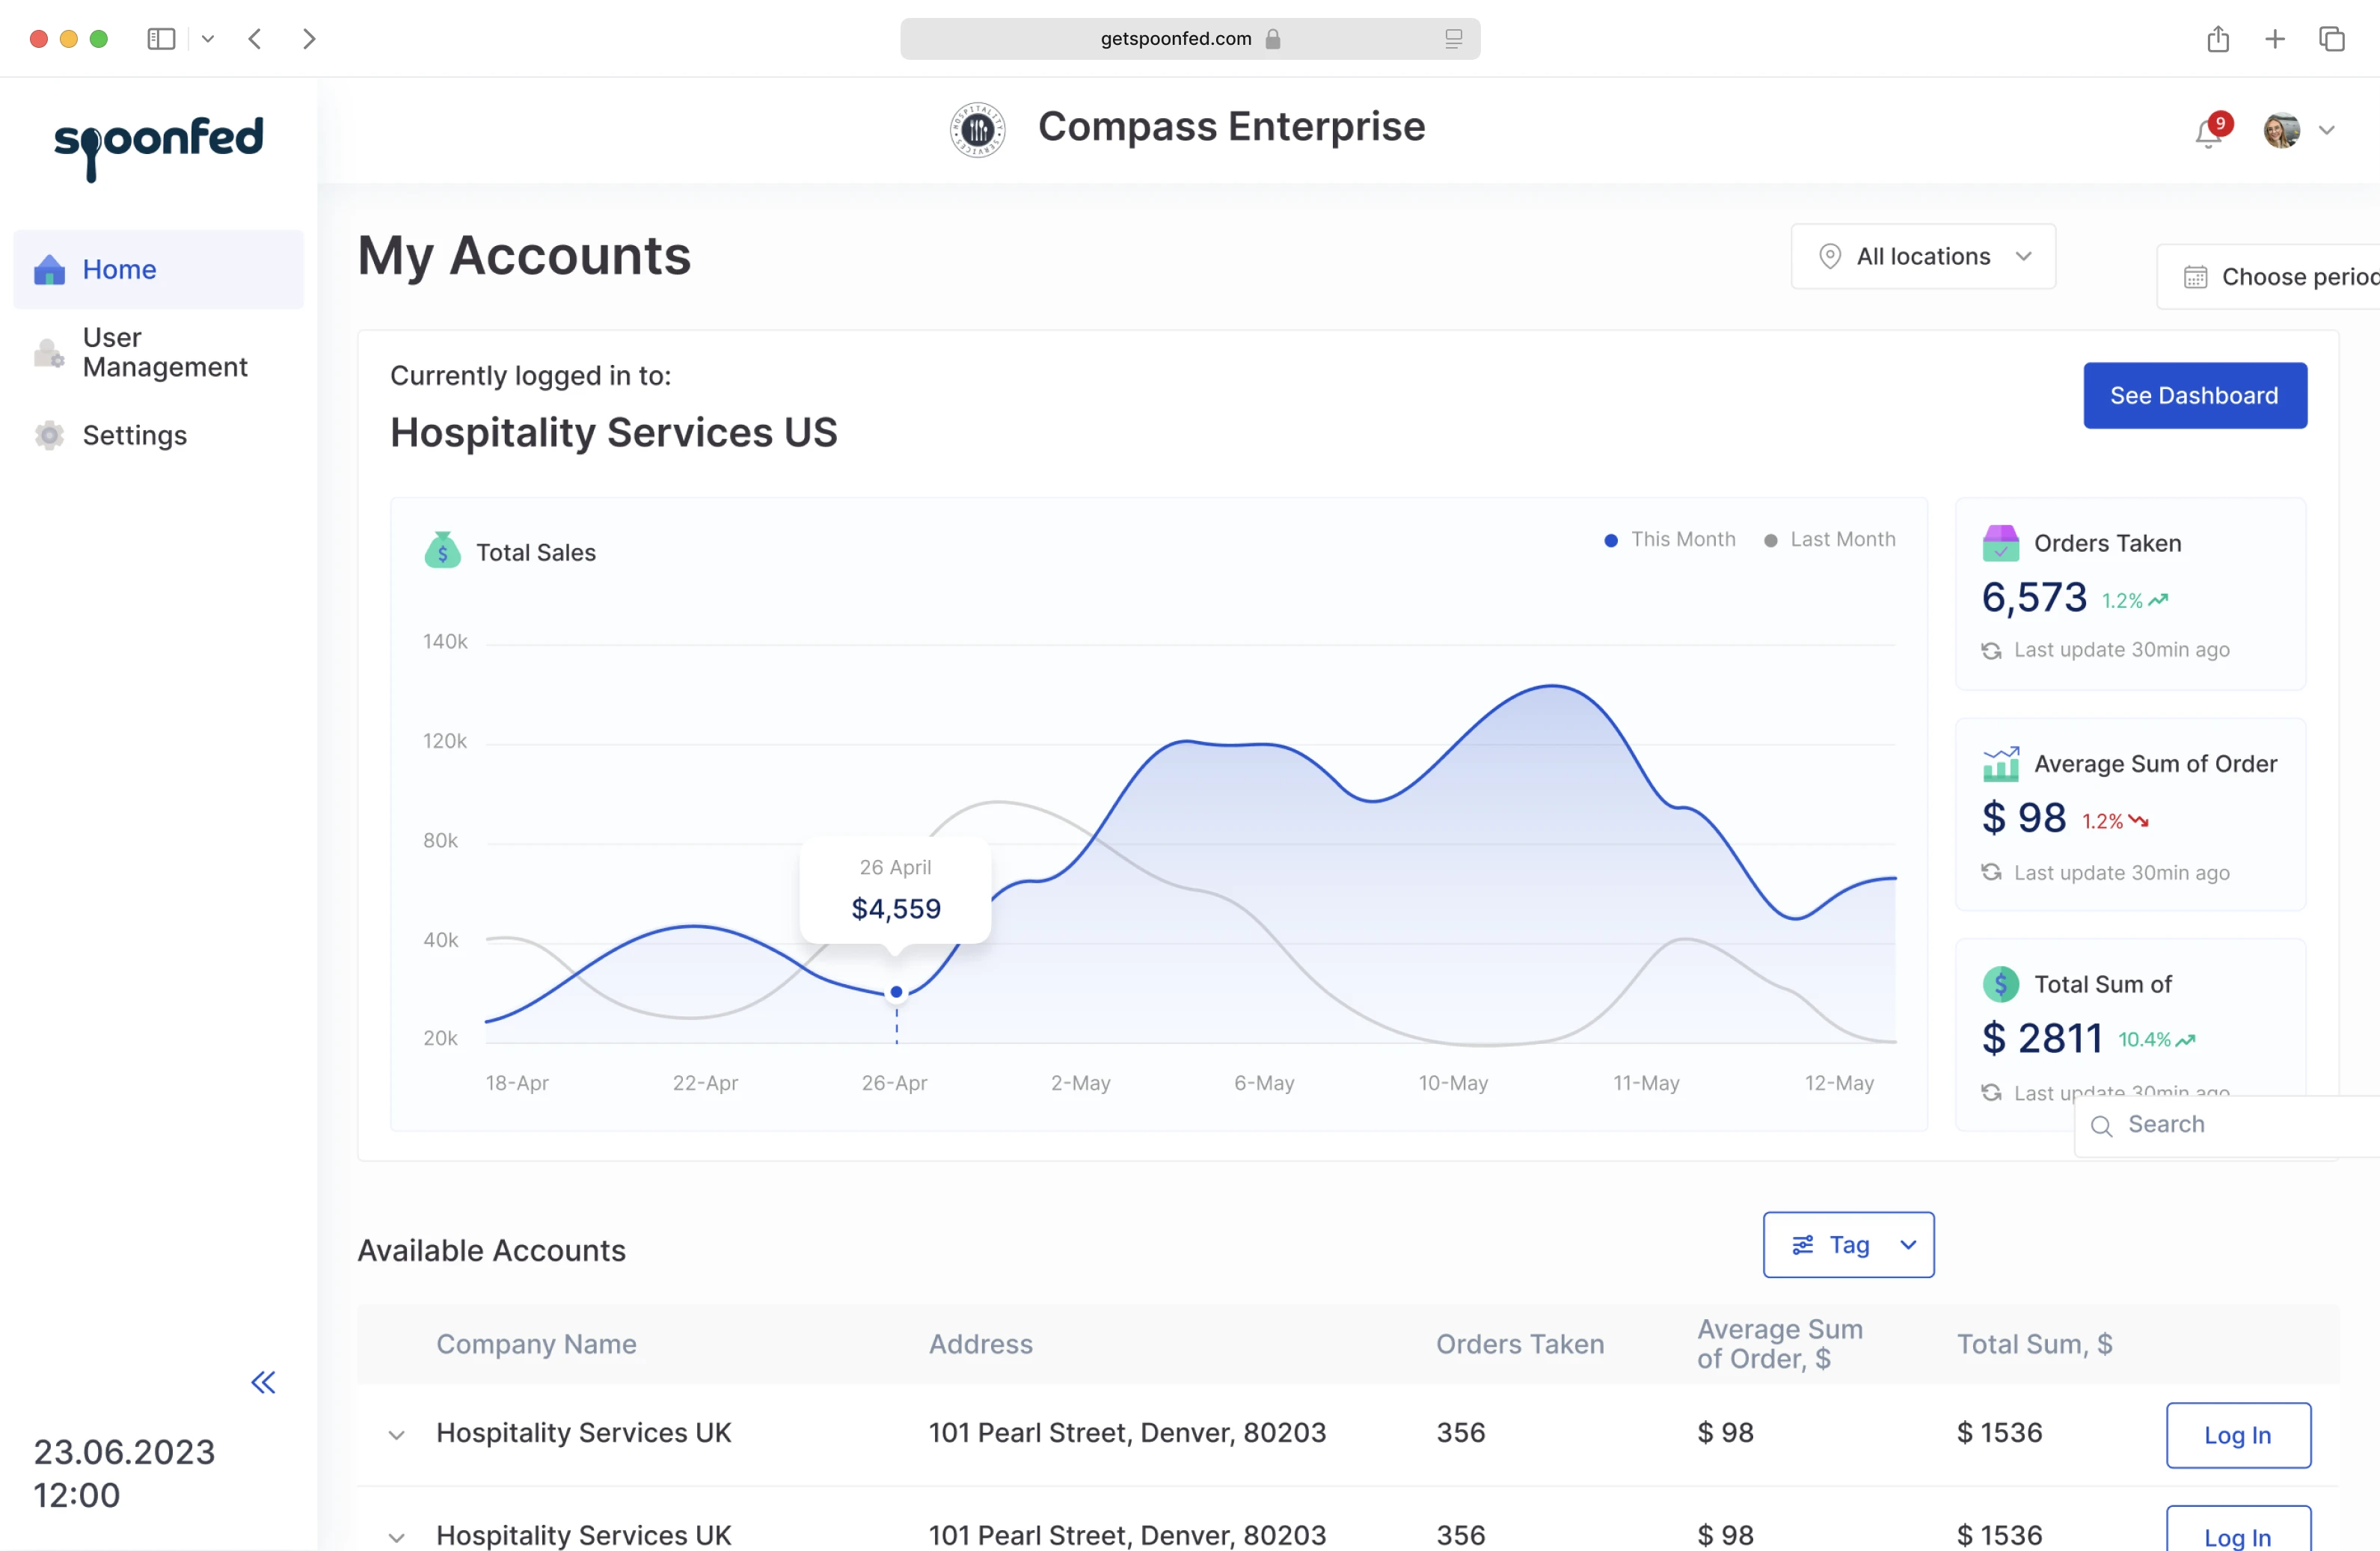Screen dimensions: 2380x1551
Task: Click the Compass Enterprise round logo
Action: [977, 129]
